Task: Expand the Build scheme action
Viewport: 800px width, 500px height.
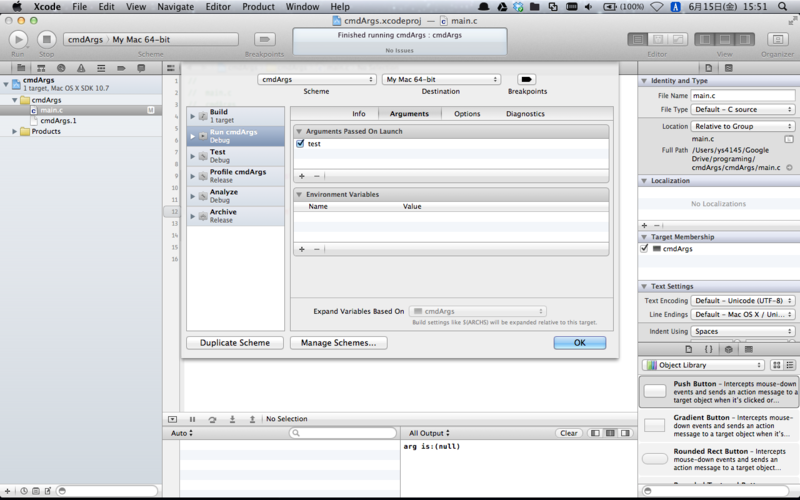Action: pyautogui.click(x=193, y=116)
